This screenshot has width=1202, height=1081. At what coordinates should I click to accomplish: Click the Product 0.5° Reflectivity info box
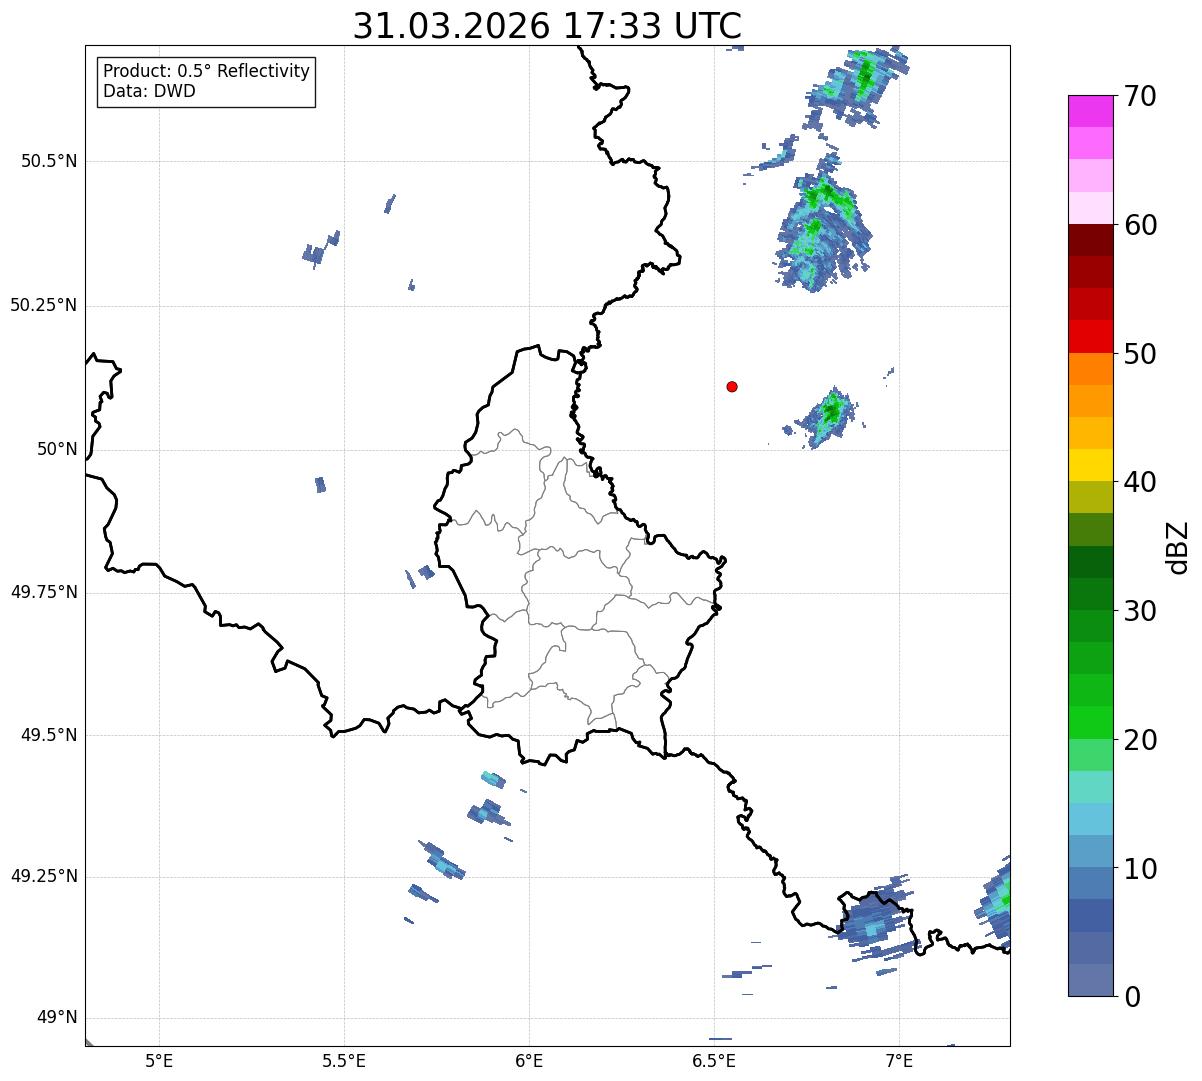(x=206, y=82)
